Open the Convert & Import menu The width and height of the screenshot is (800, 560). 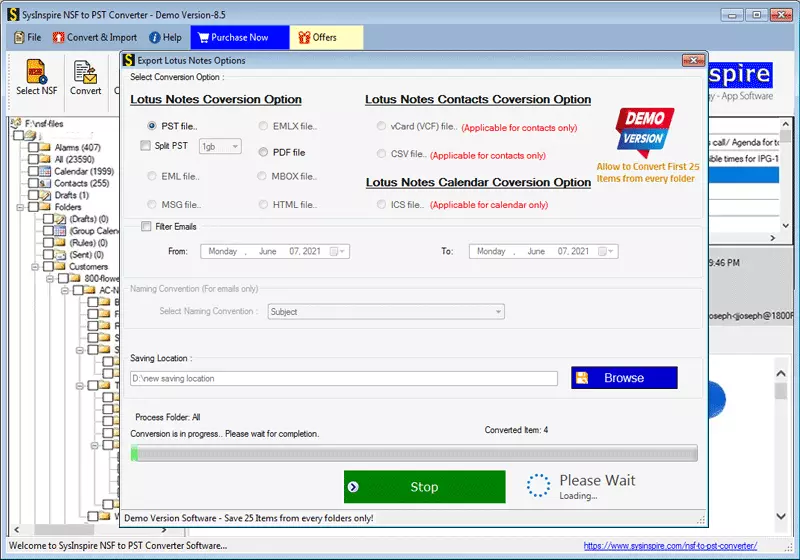(95, 37)
